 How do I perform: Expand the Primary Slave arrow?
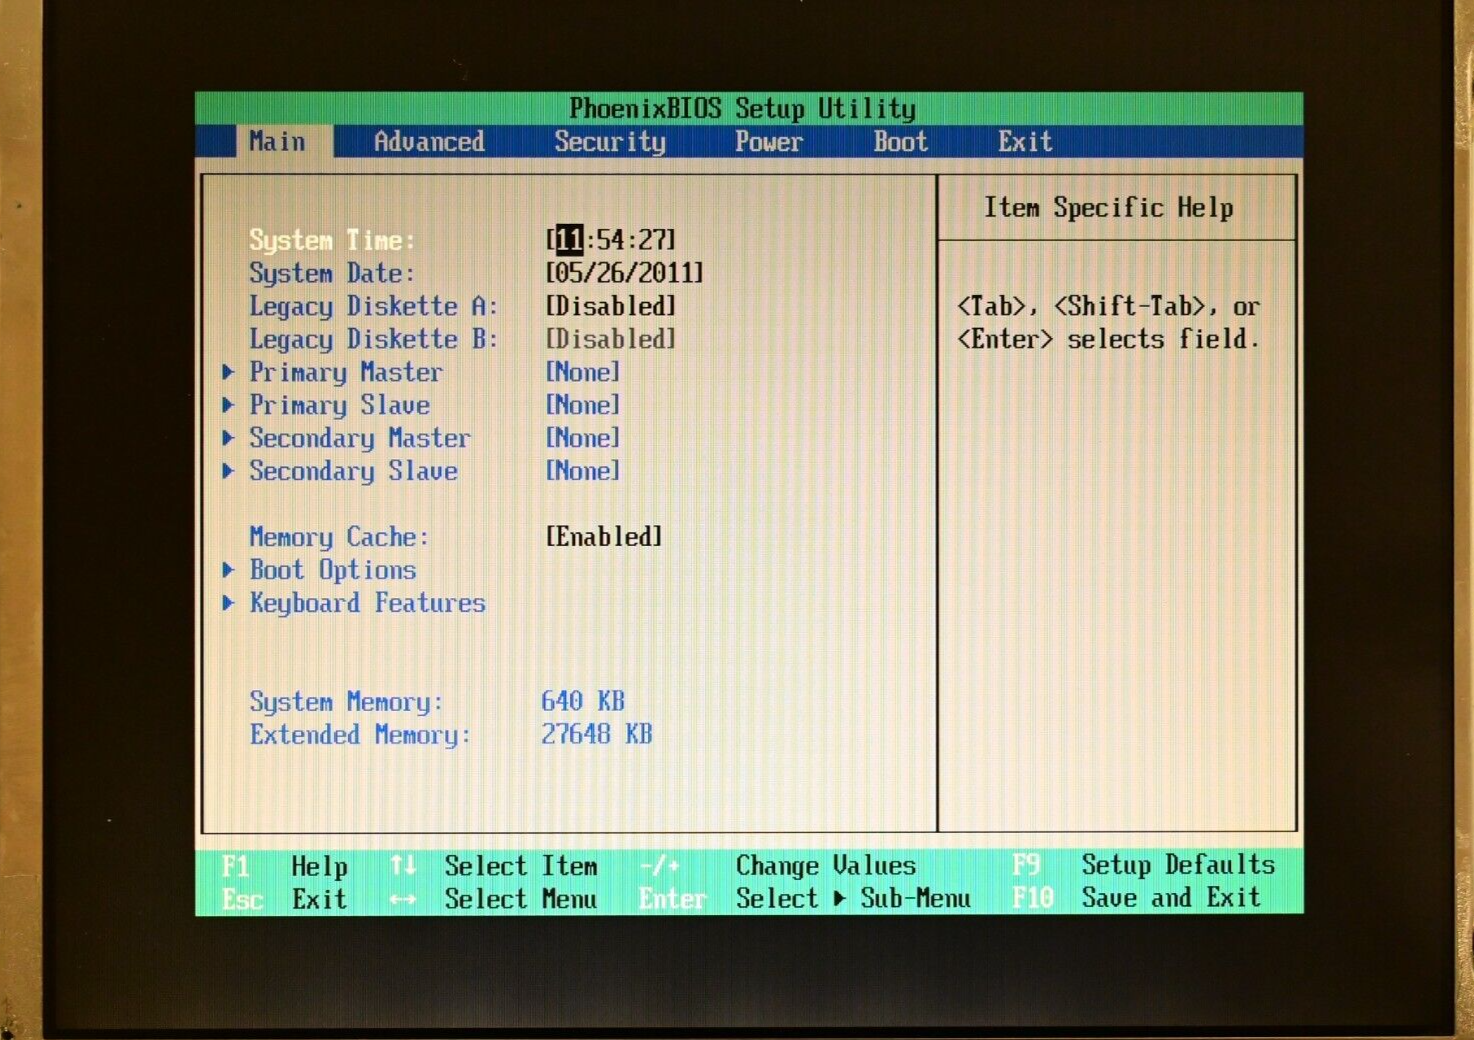[228, 405]
